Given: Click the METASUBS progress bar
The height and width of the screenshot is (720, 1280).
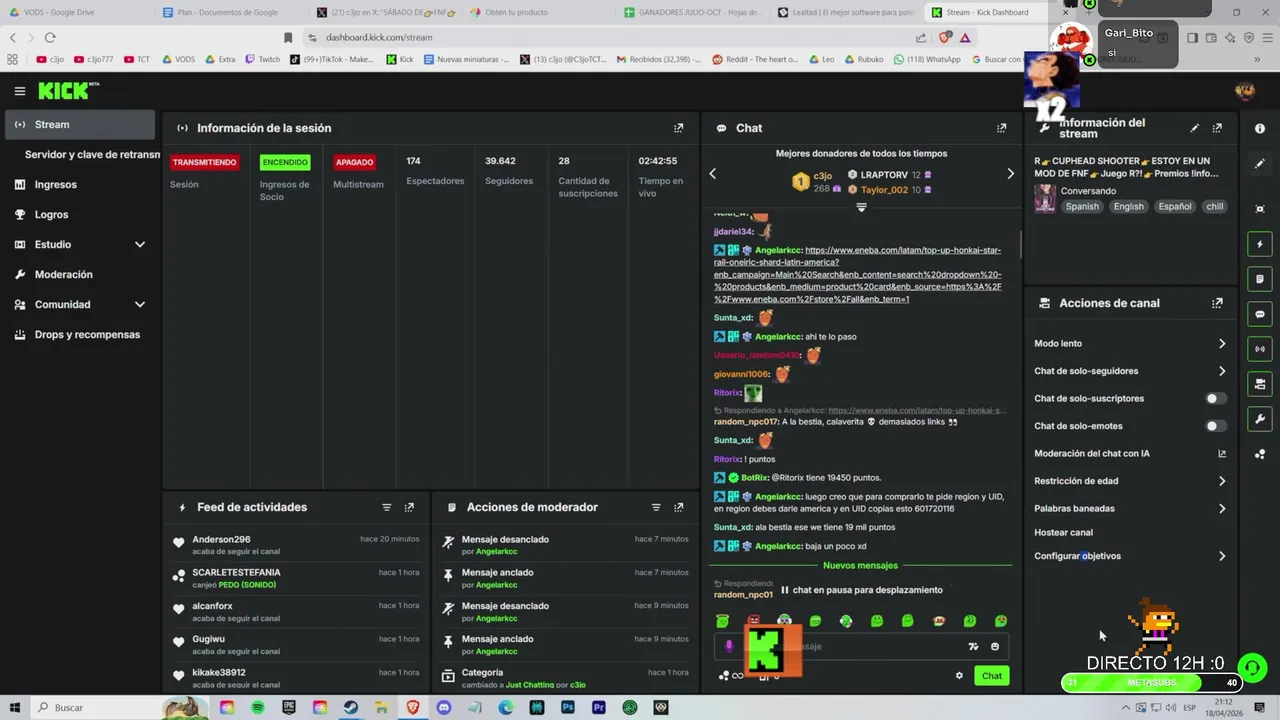Looking at the screenshot, I should click(1152, 683).
